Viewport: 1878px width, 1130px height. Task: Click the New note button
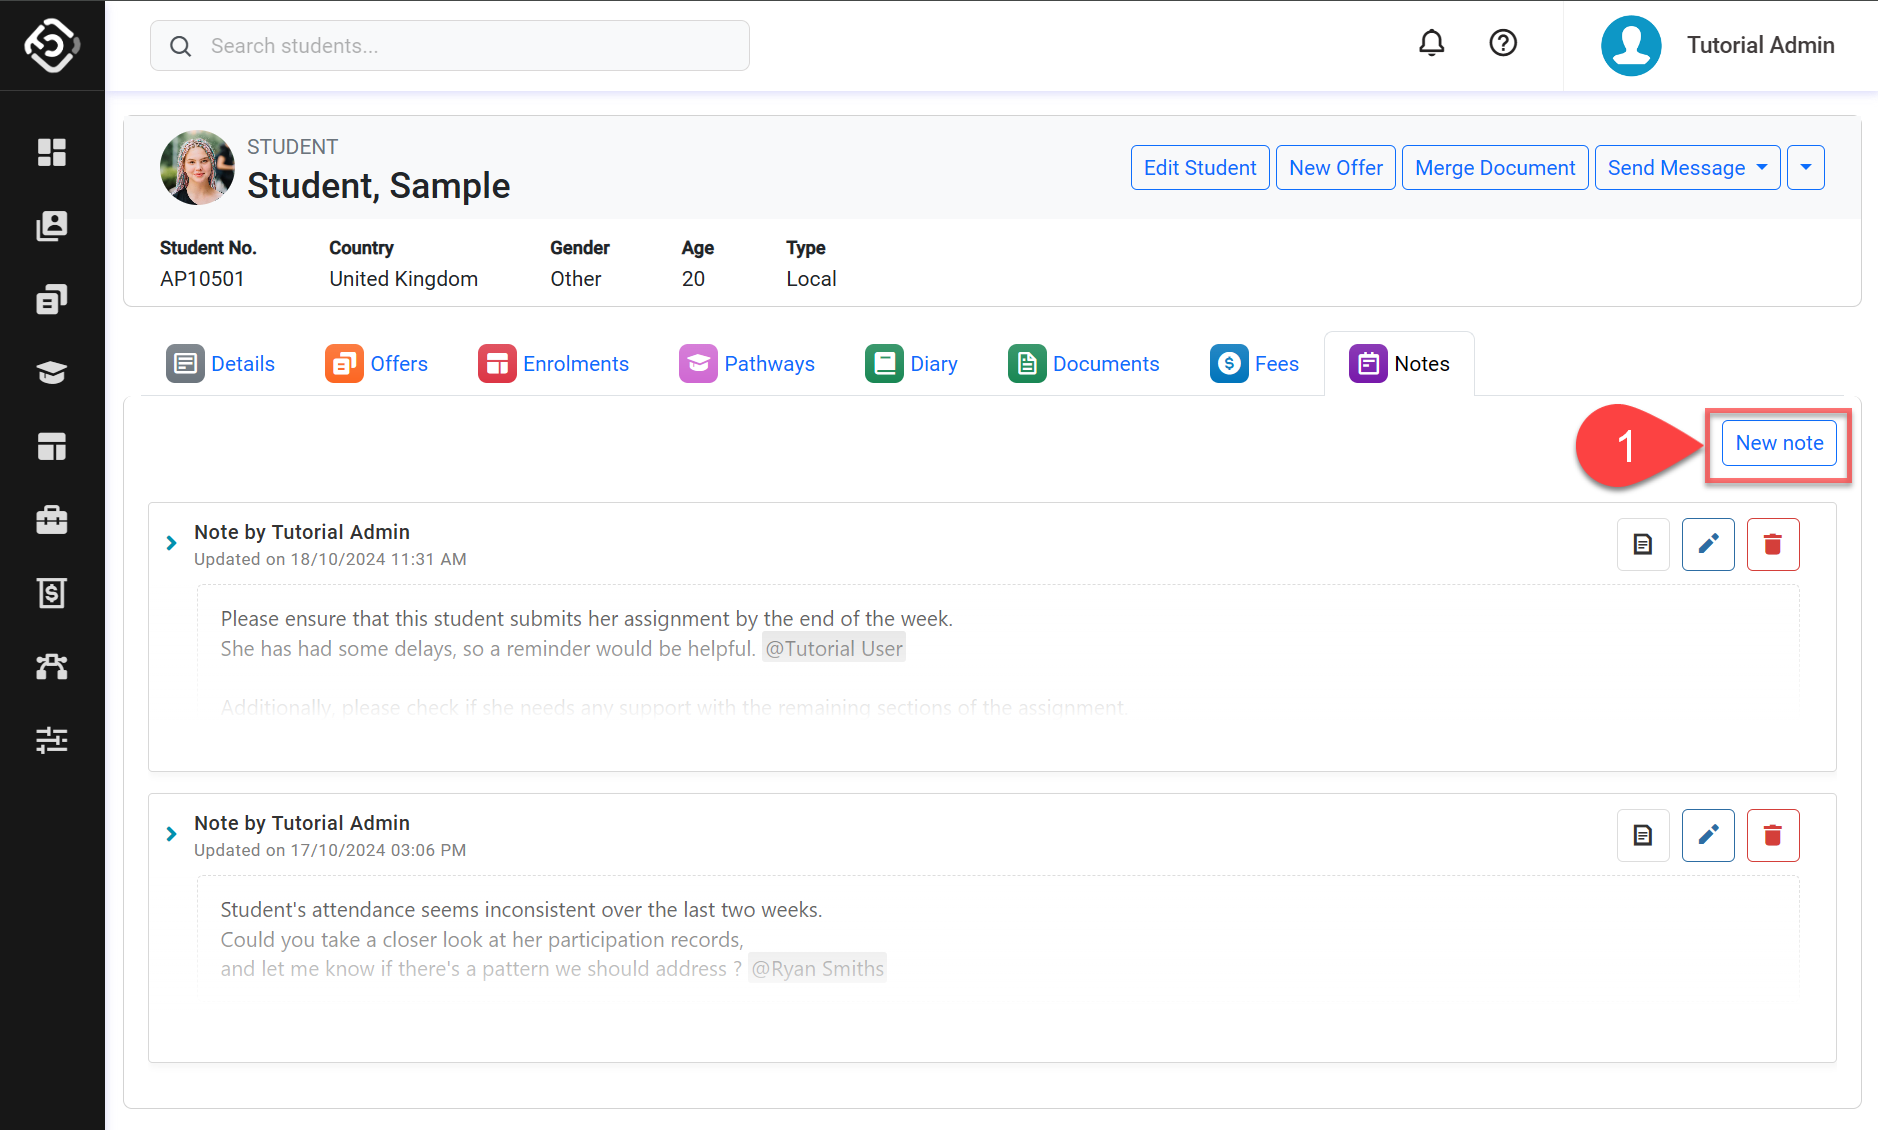tap(1778, 443)
